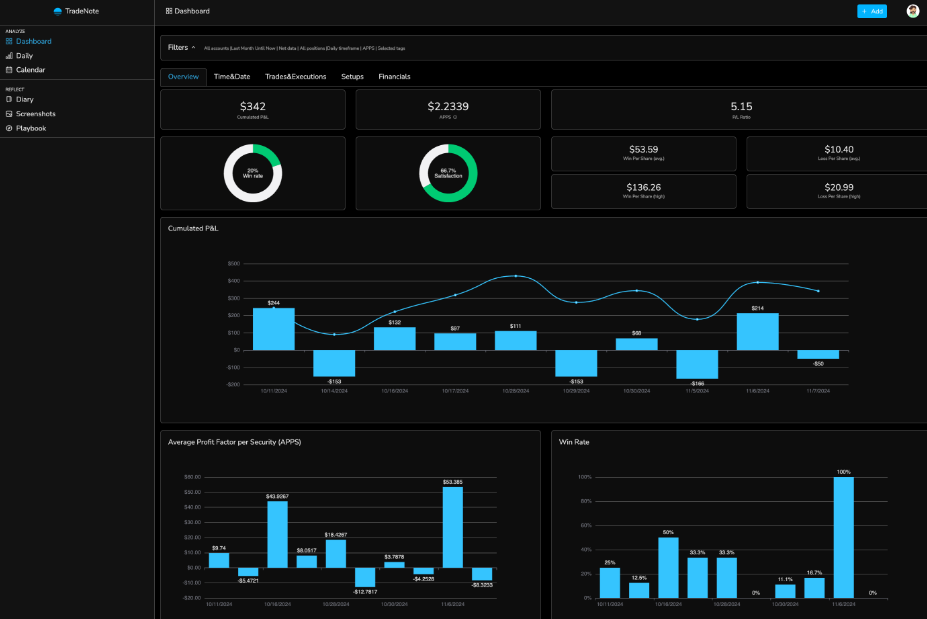Image resolution: width=927 pixels, height=619 pixels.
Task: Click the 66.7% Satisfaction donut chart
Action: coord(448,173)
